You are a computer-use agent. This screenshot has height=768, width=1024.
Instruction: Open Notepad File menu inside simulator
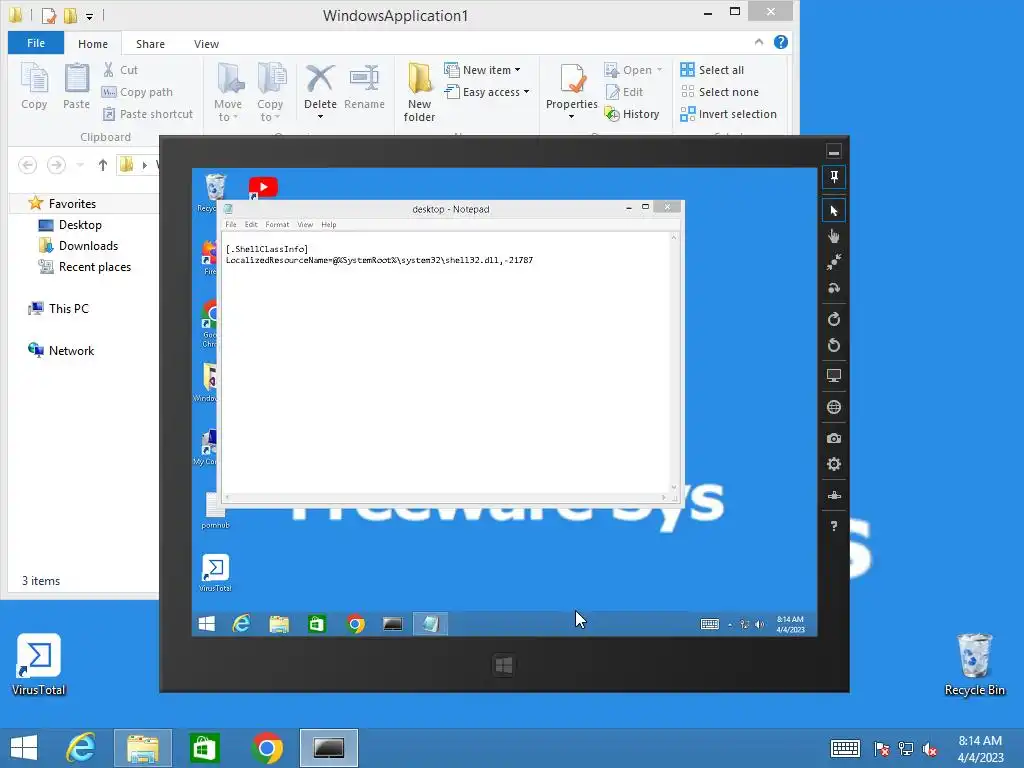click(x=231, y=224)
